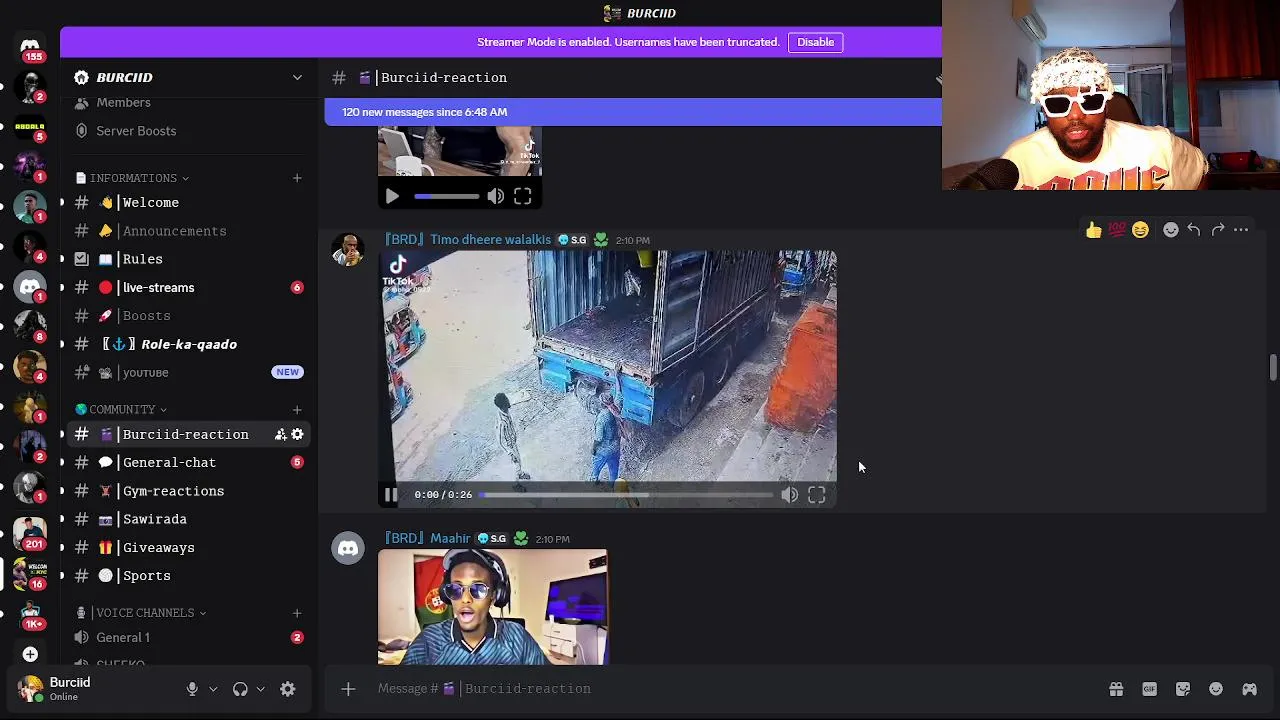Viewport: 1280px width, 720px height.
Task: Open Timo dheere walalkis profile name
Action: click(x=468, y=240)
